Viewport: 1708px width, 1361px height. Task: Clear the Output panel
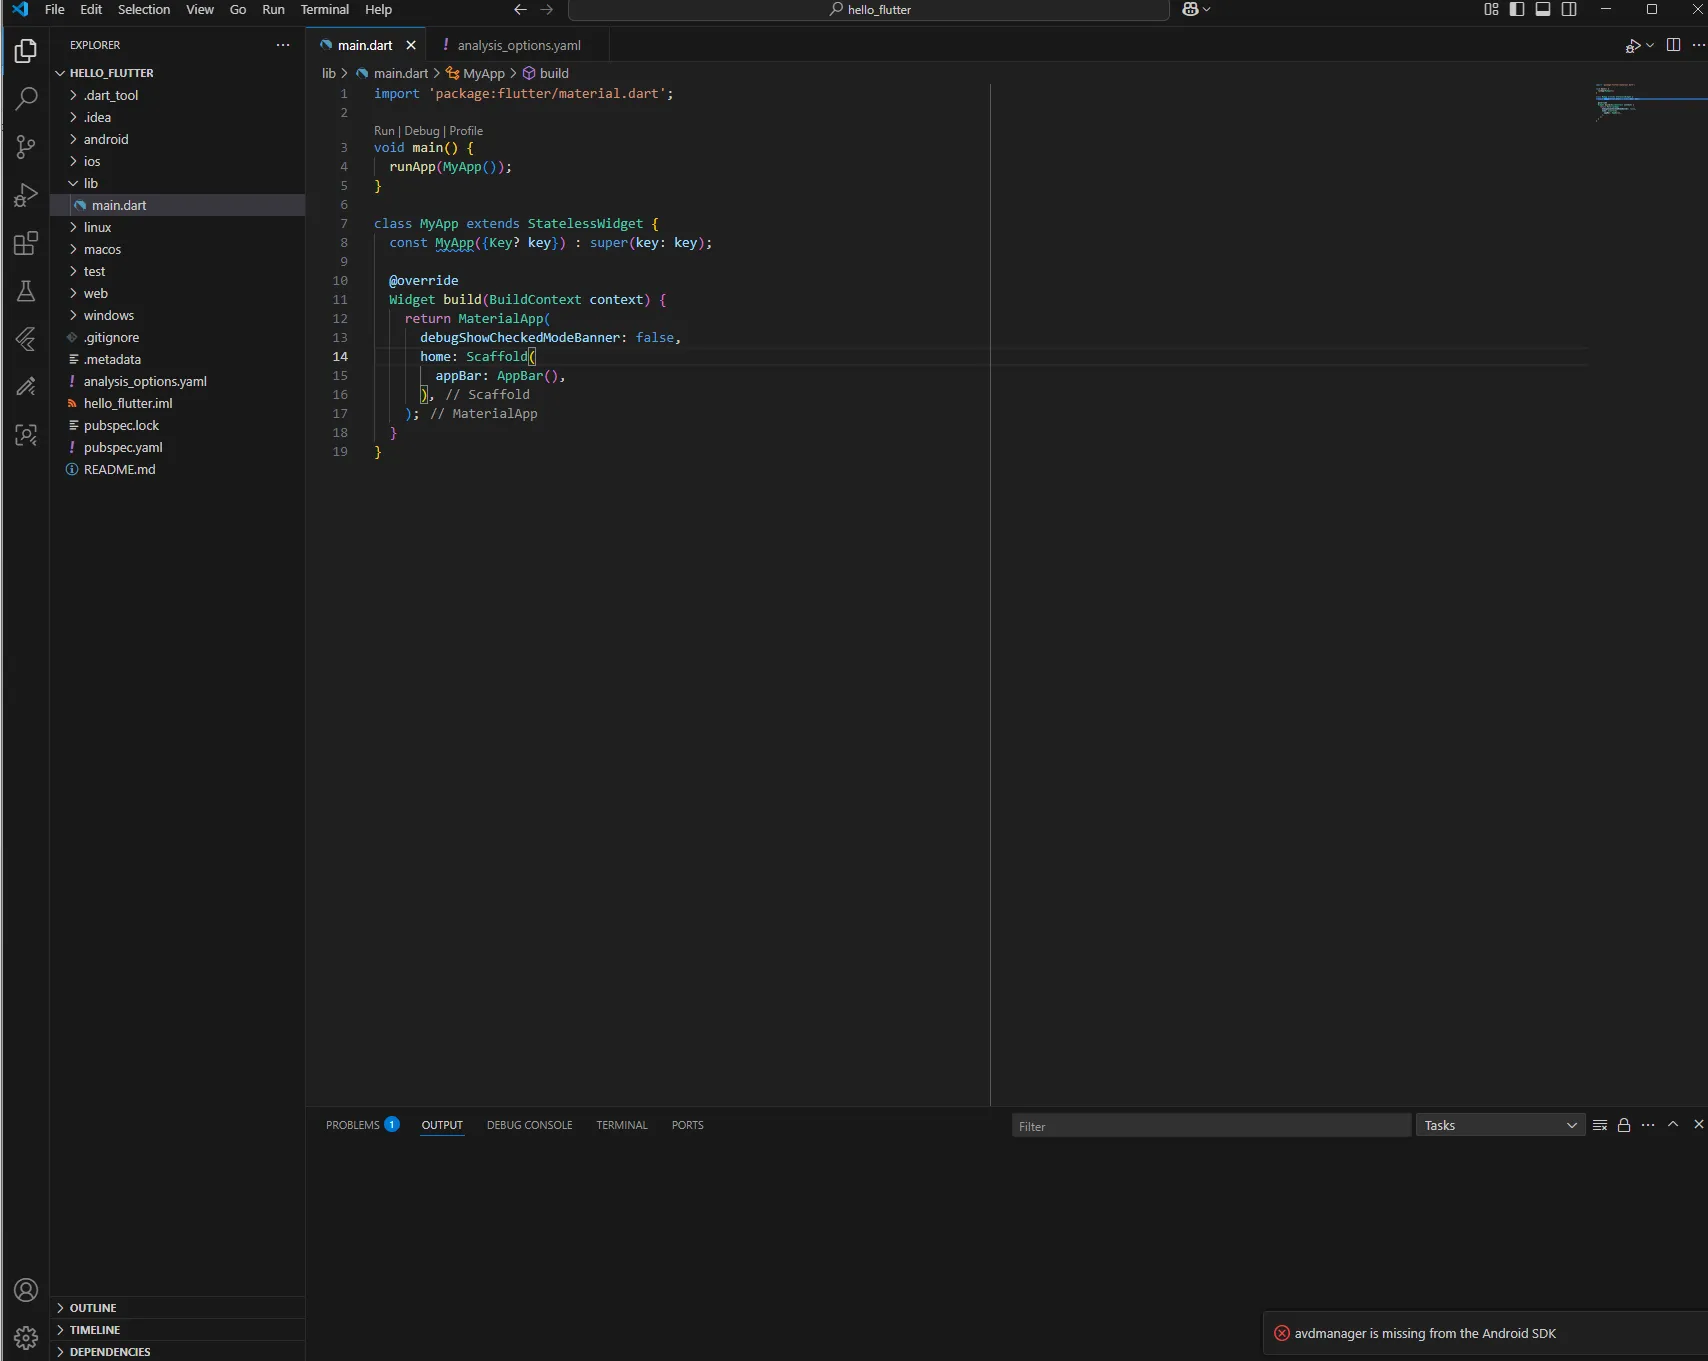coord(1600,1125)
